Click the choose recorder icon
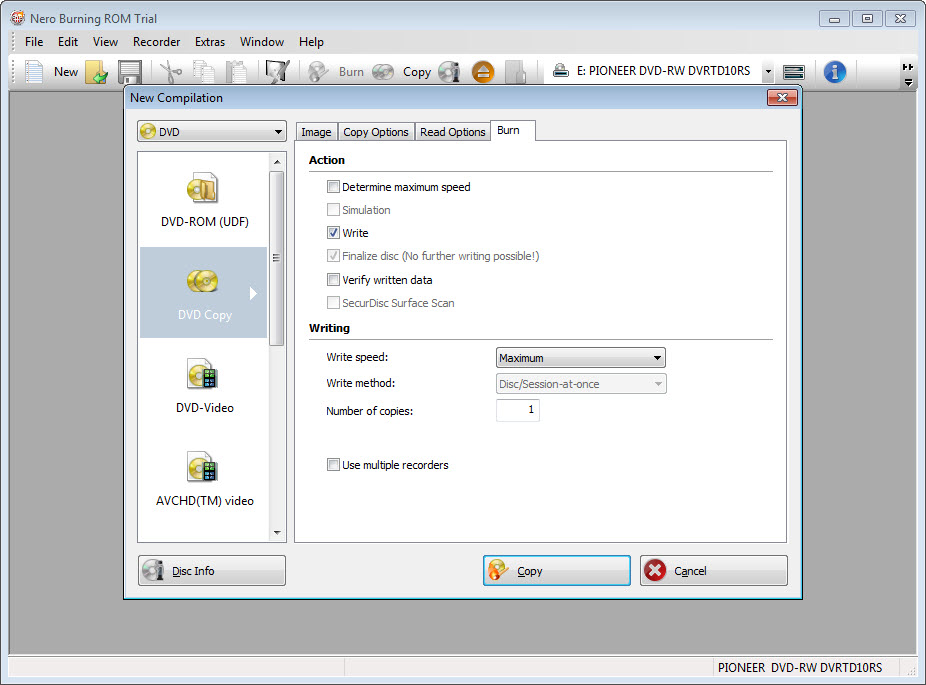The height and width of the screenshot is (685, 926). click(793, 72)
